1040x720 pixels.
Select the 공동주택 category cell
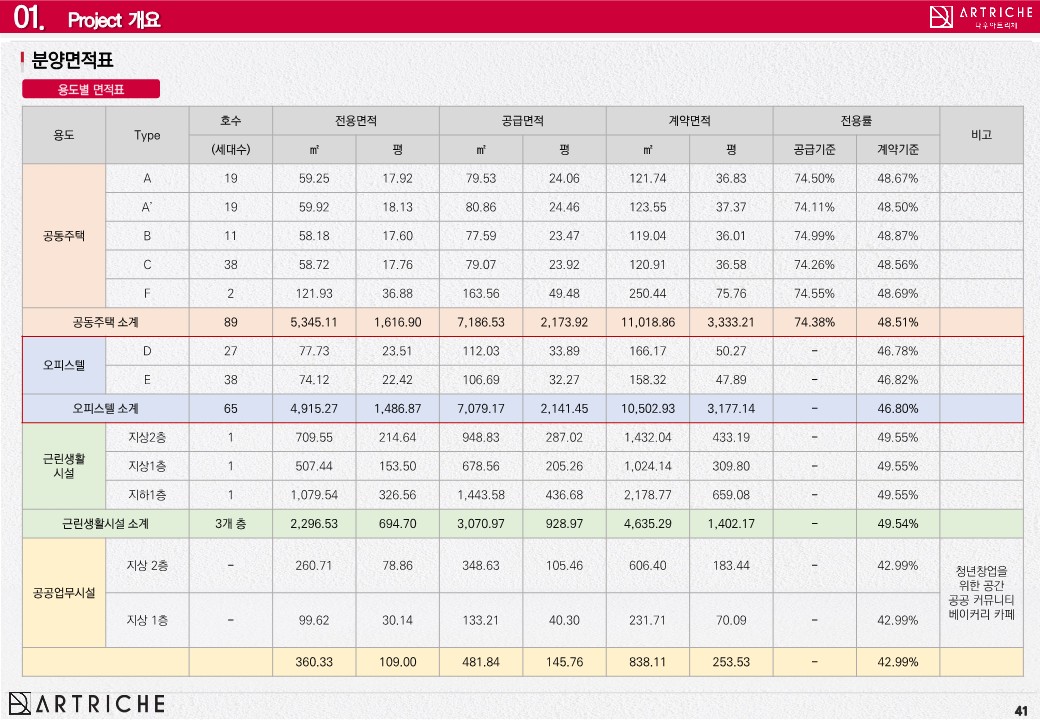[64, 236]
